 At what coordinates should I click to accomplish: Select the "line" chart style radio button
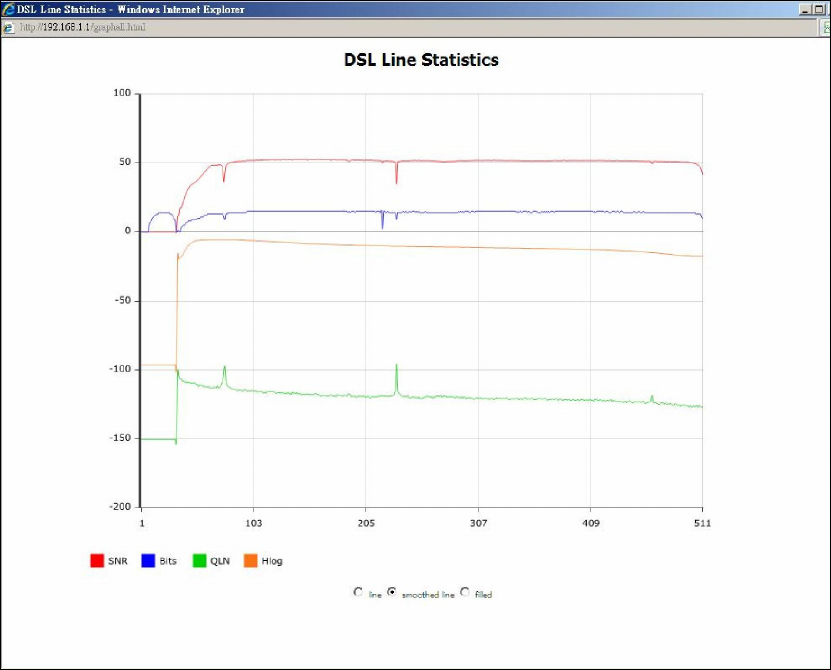358,592
